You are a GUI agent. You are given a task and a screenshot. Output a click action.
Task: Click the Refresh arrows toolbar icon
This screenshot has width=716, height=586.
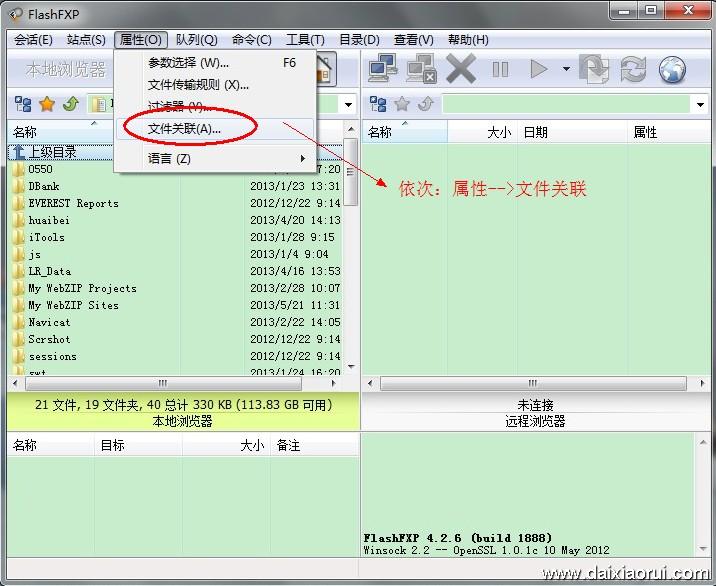point(633,69)
